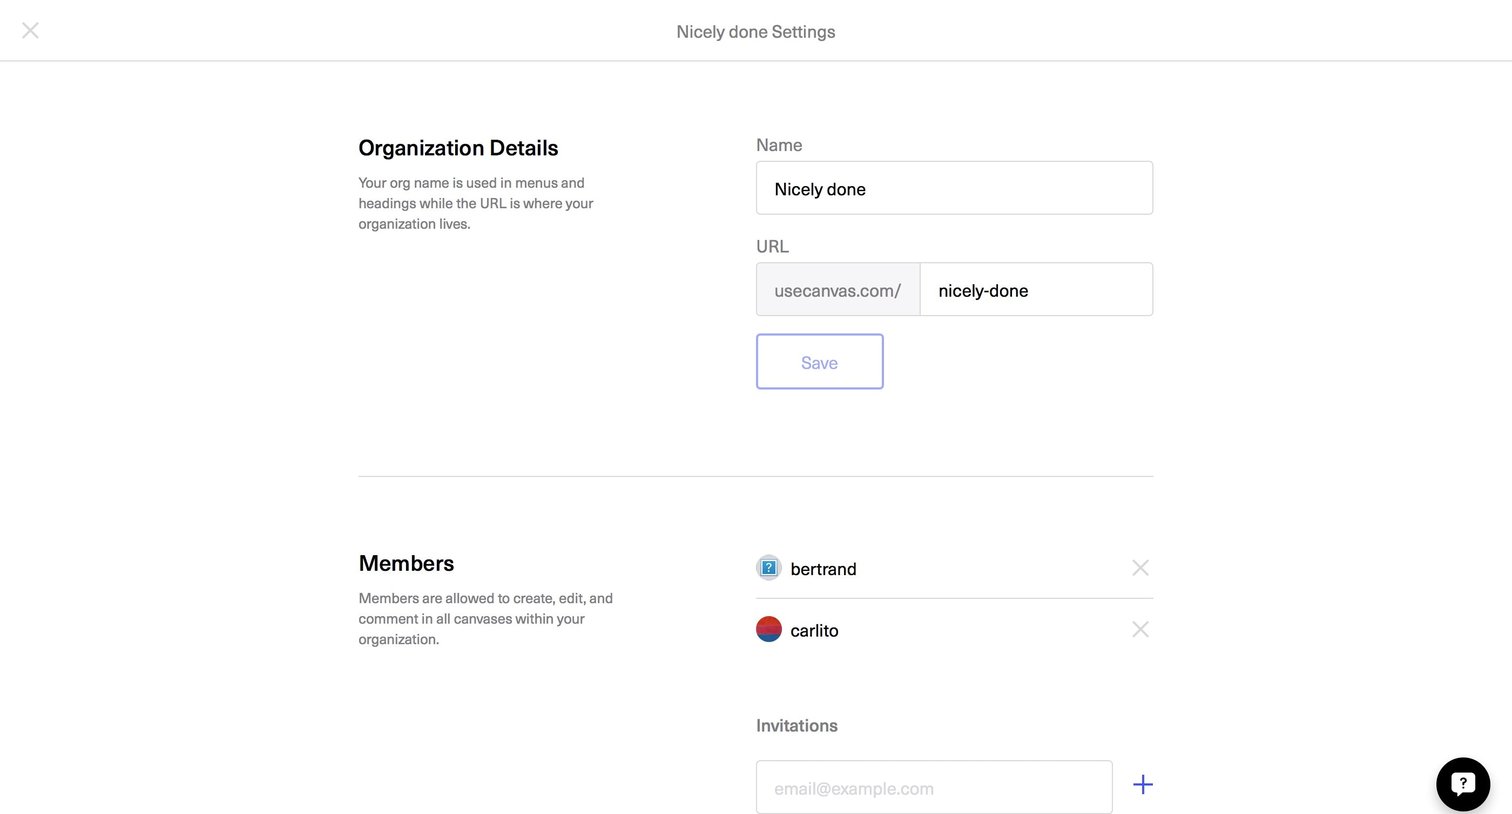The image size is (1512, 814).
Task: Click carlito's avatar image
Action: [769, 629]
